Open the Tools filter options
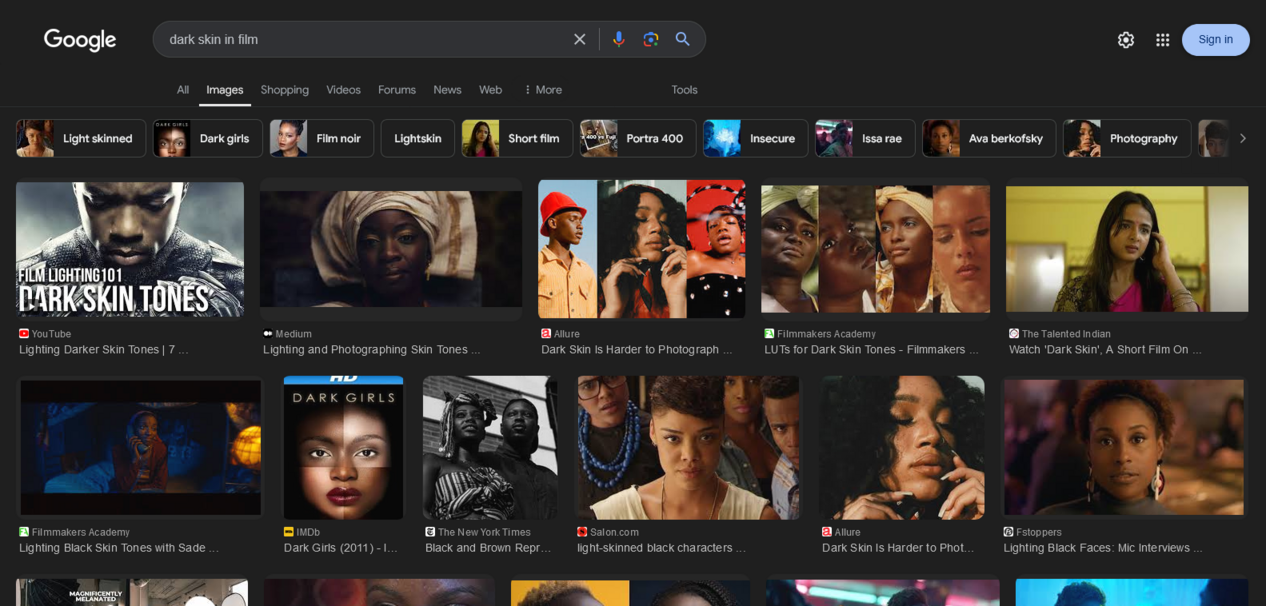This screenshot has height=606, width=1266. coord(684,90)
